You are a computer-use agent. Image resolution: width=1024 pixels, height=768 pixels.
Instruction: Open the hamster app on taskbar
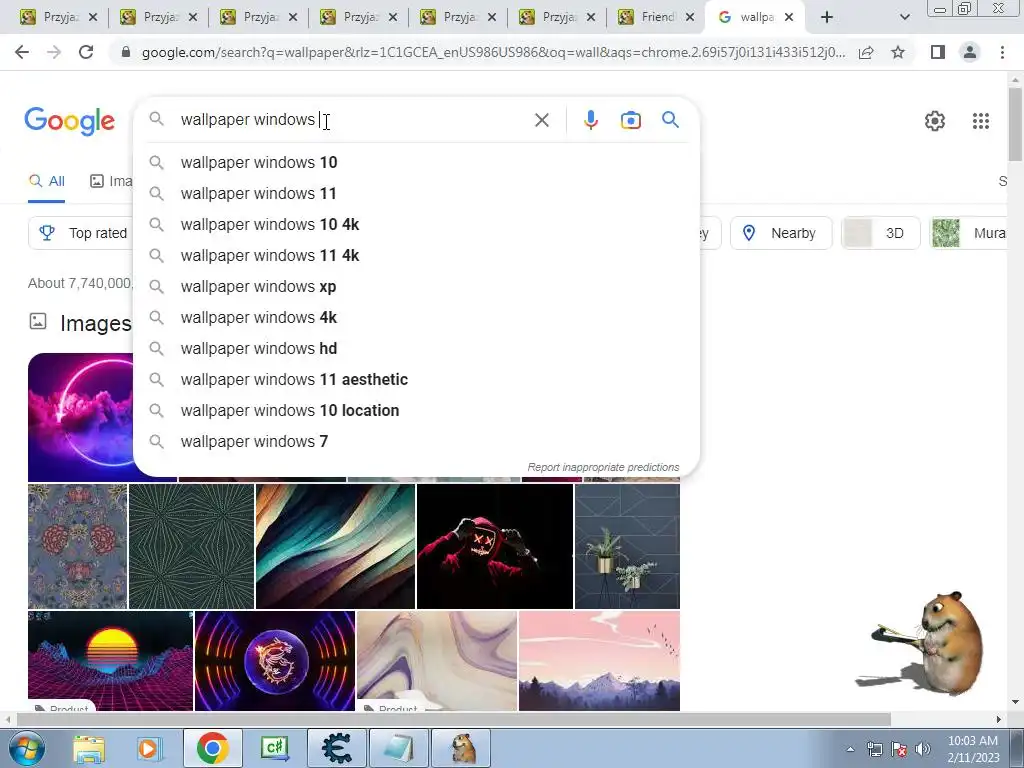coord(463,748)
